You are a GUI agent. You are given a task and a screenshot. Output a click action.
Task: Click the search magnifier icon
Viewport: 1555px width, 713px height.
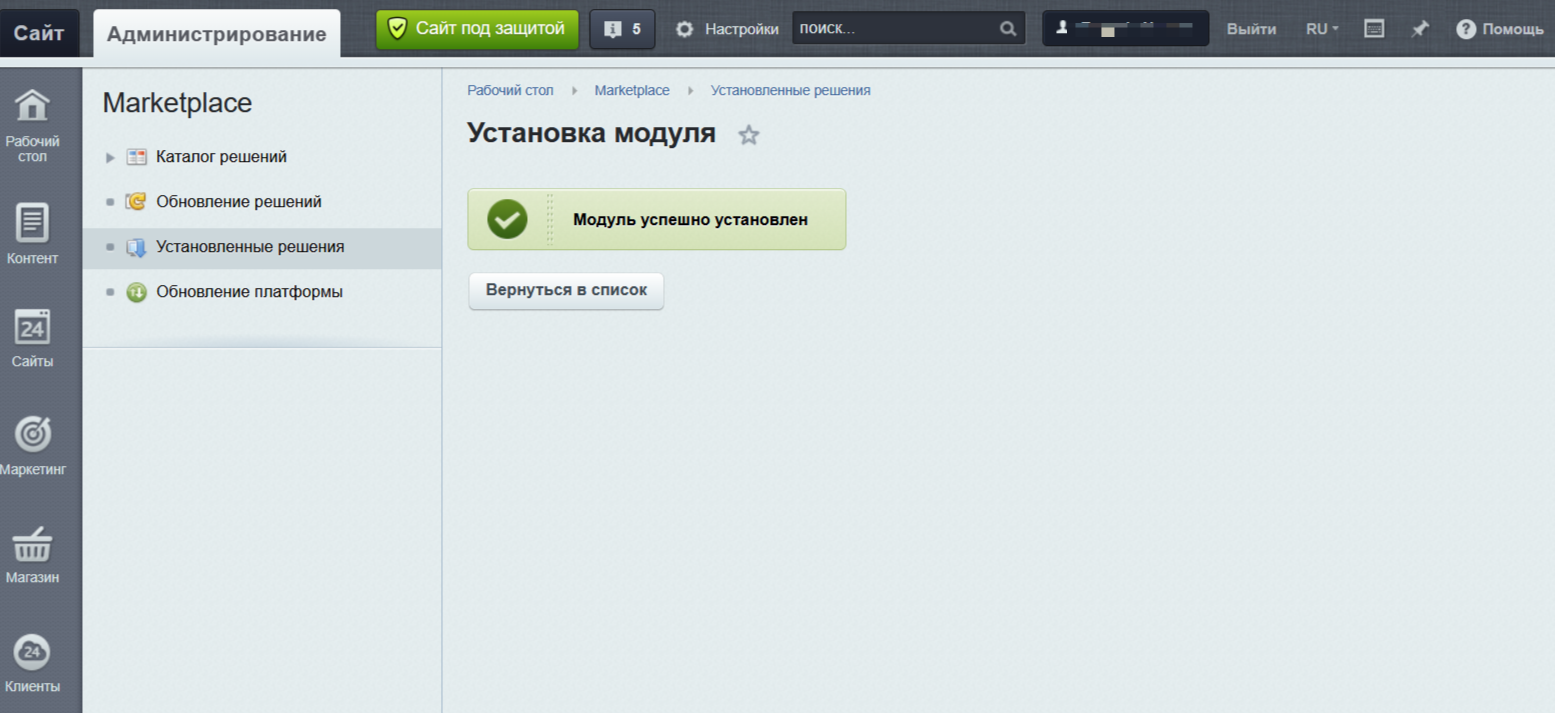(x=1008, y=29)
